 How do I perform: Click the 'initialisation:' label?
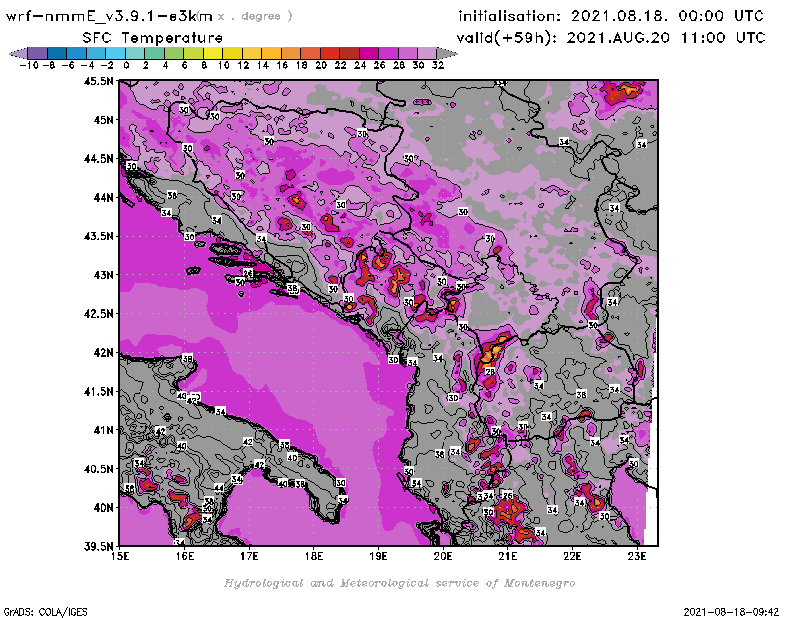[x=509, y=16]
